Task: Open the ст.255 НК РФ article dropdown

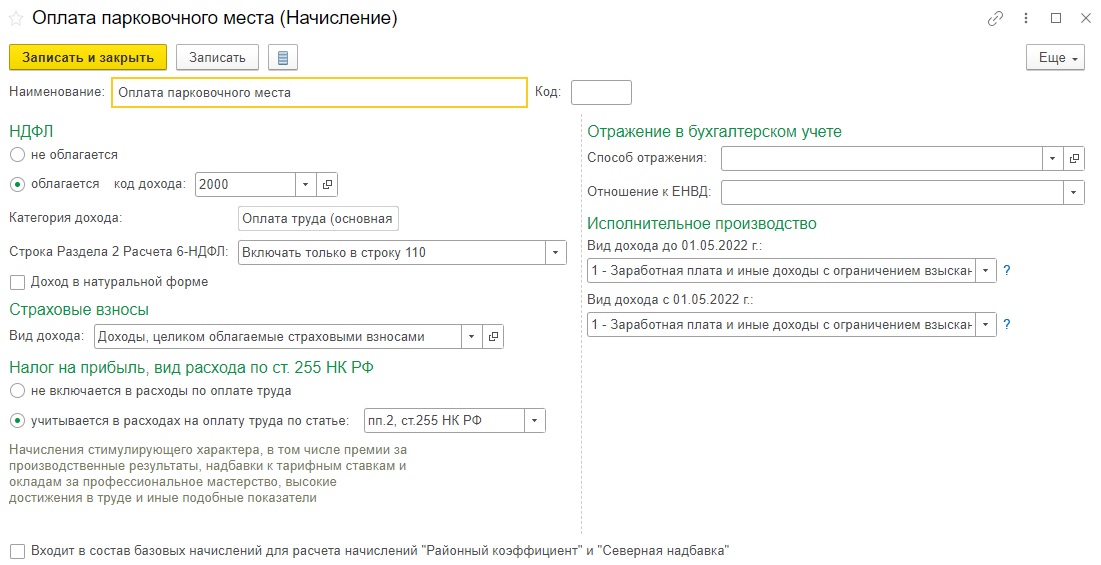Action: click(534, 421)
